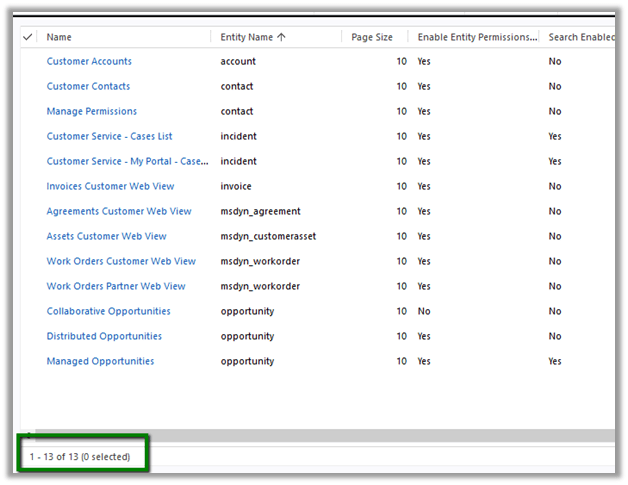Click the Entity Name sort arrow
Viewport: 628px width, 485px height.
(x=281, y=37)
